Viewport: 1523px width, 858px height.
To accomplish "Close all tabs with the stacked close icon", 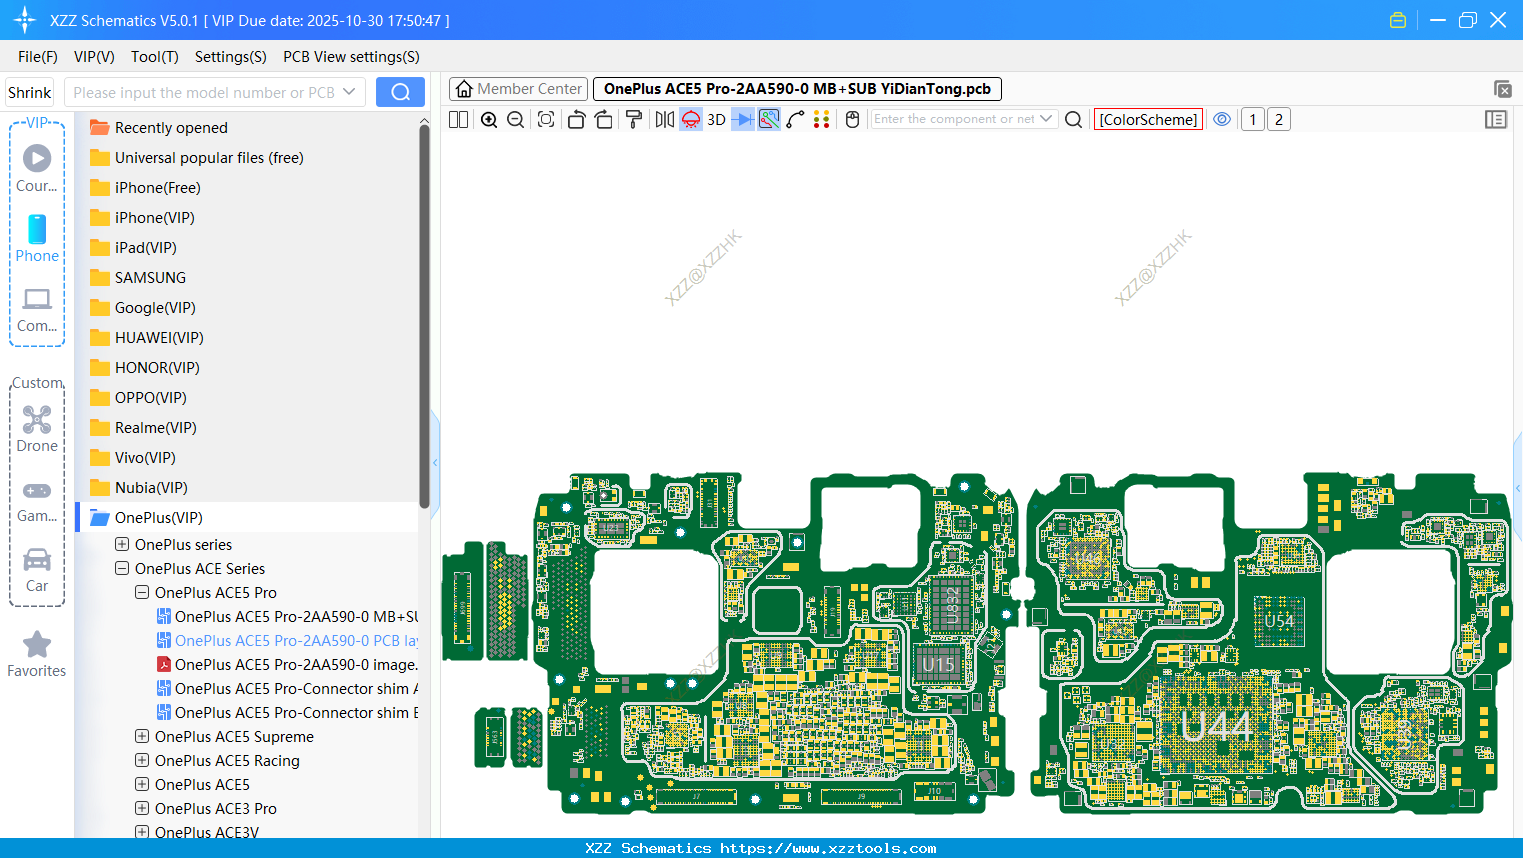I will point(1502,89).
